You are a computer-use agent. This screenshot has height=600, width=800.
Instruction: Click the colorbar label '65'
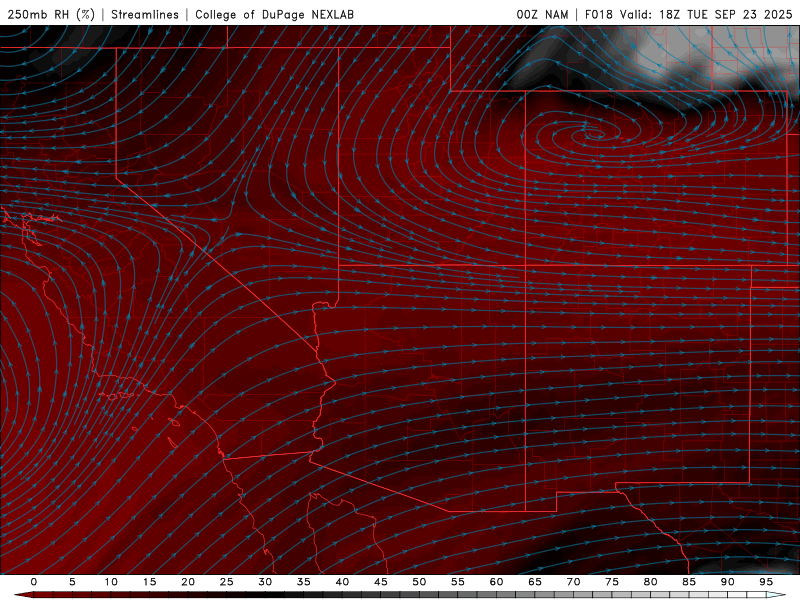(535, 582)
